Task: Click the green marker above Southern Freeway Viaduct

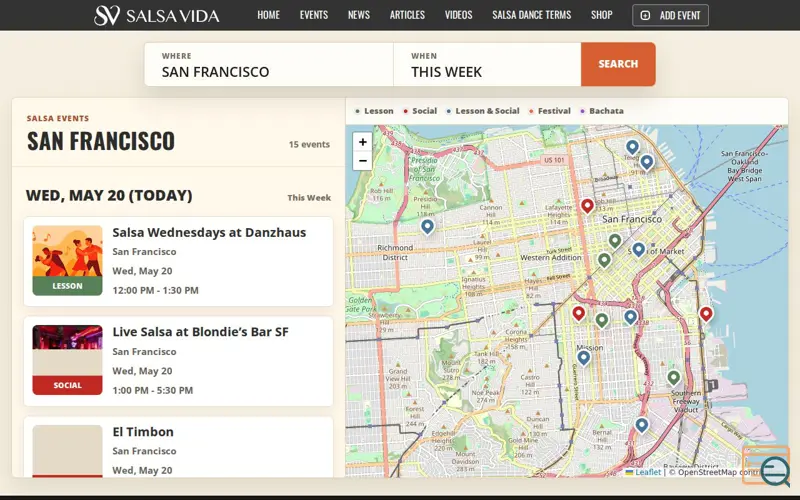Action: click(x=674, y=378)
